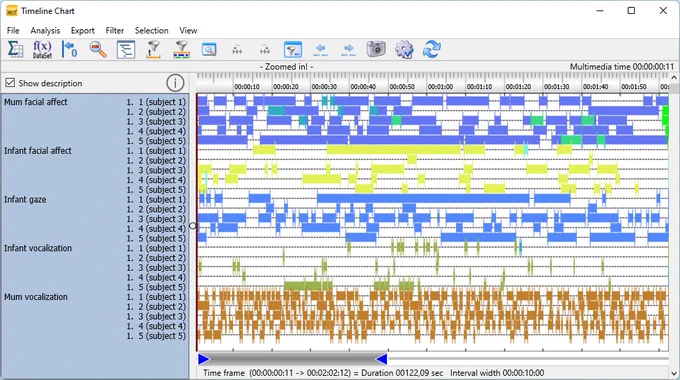Click the Timeline Chart application title icon
The height and width of the screenshot is (380, 680).
(x=12, y=11)
